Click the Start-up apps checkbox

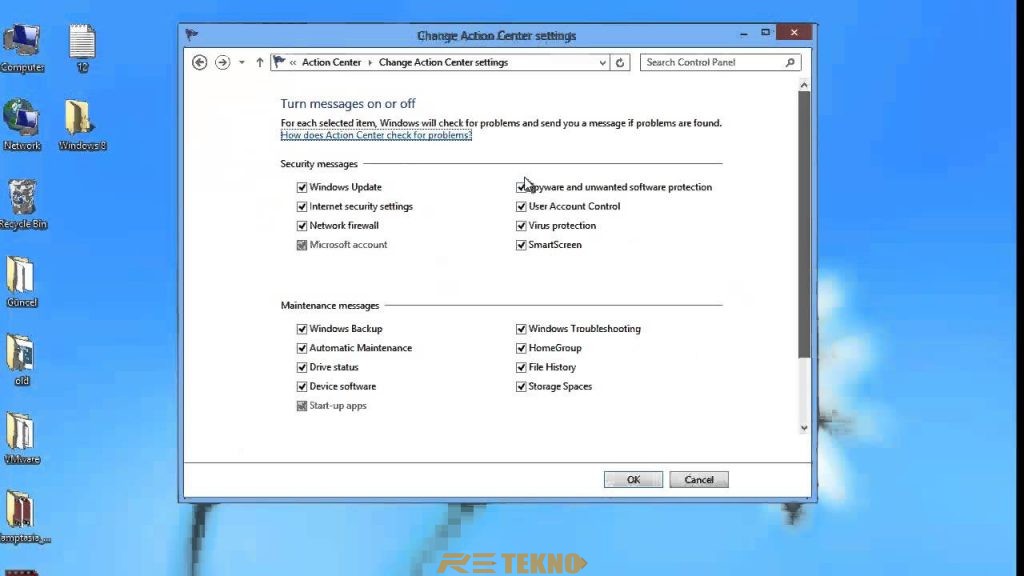(302, 406)
